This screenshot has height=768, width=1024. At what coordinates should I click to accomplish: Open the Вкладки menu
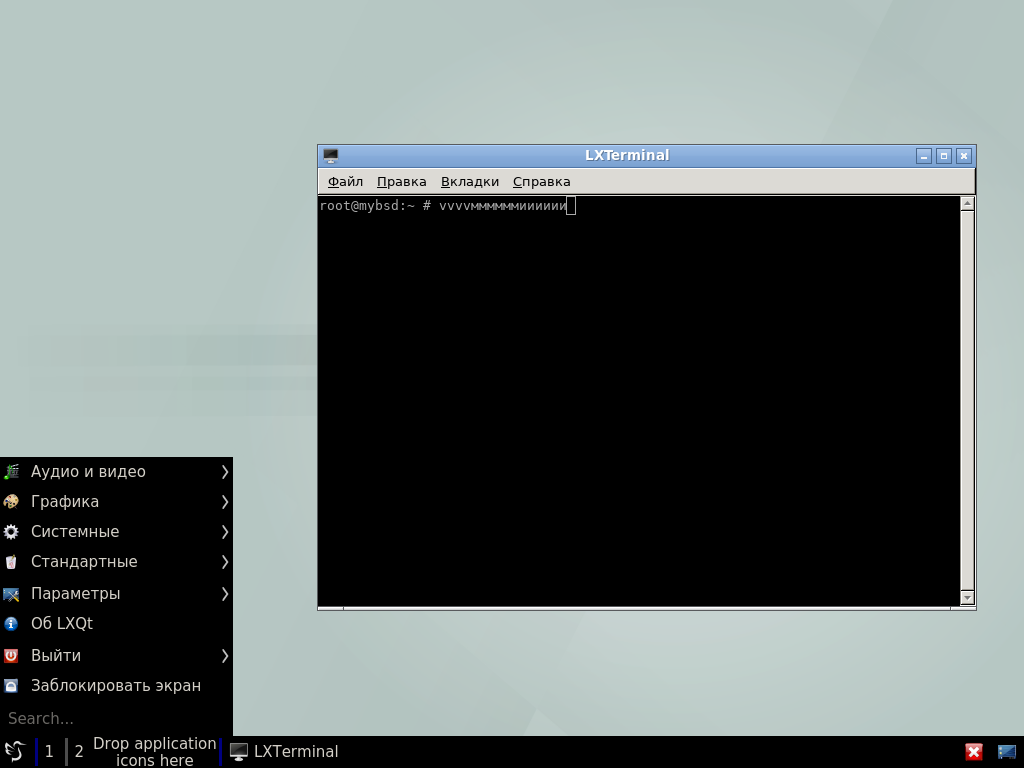pyautogui.click(x=469, y=182)
